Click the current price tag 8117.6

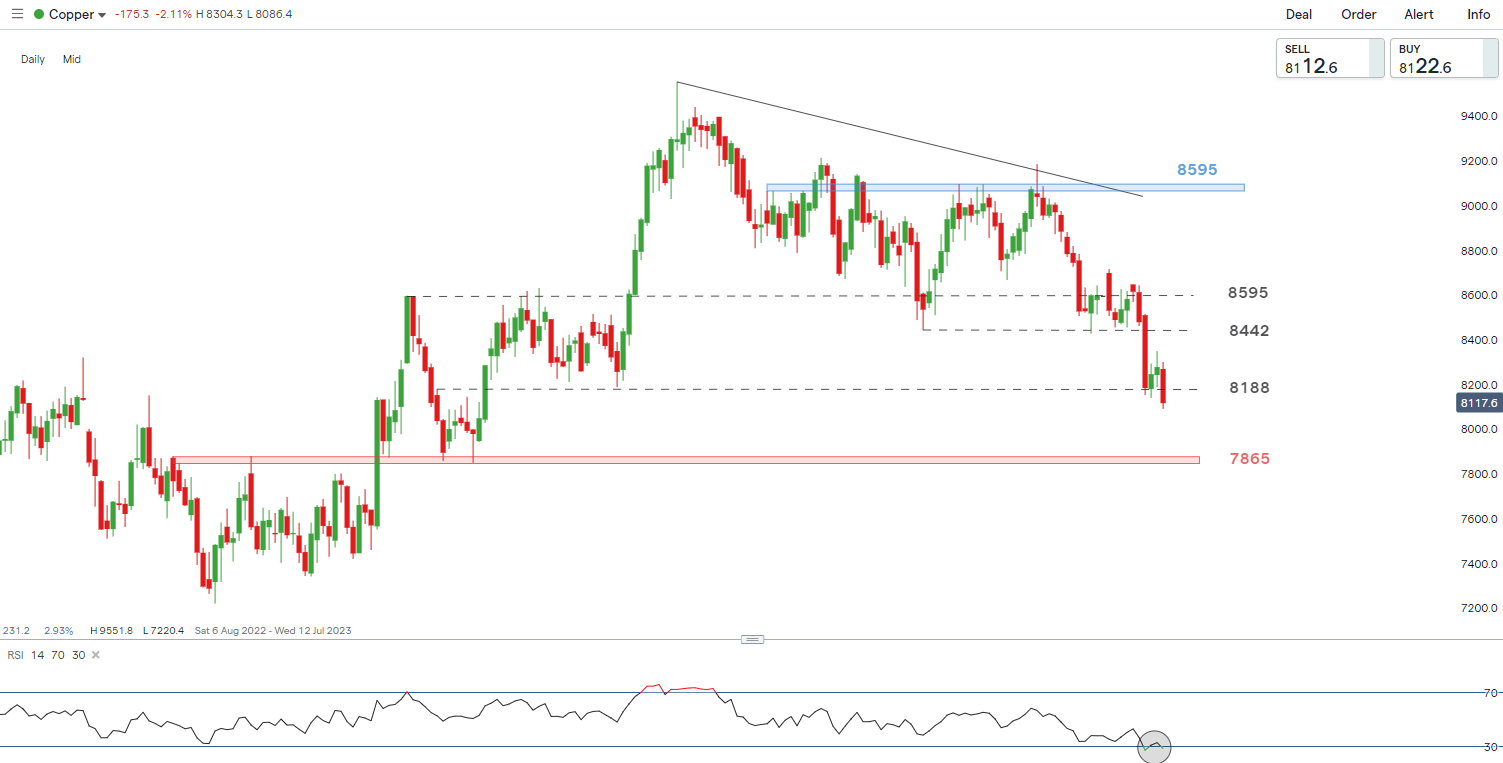1478,403
